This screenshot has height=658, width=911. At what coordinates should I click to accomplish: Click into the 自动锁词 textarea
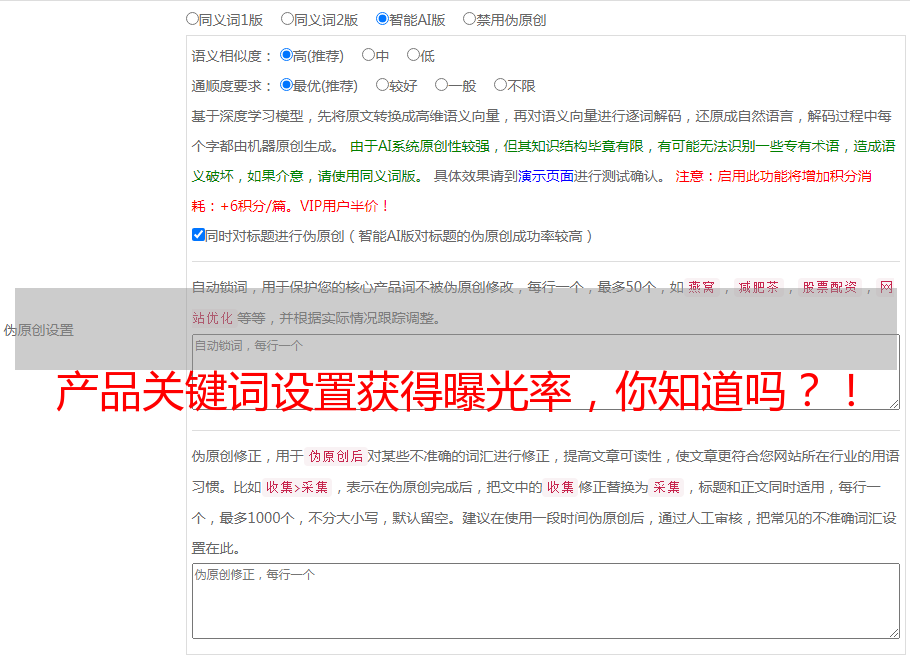point(546,372)
